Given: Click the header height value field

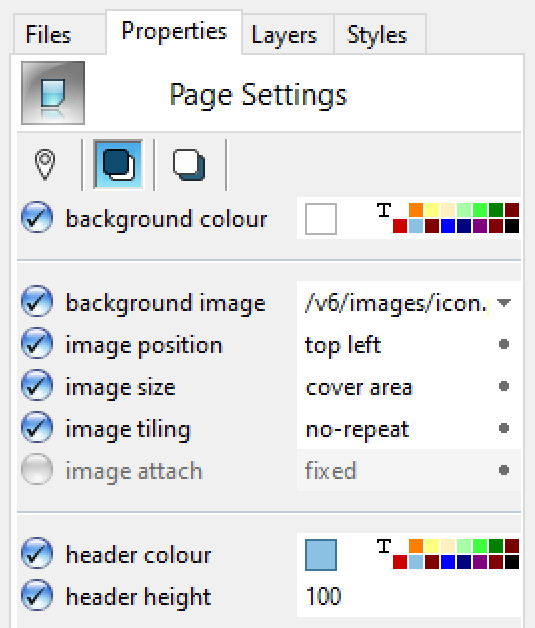Looking at the screenshot, I should (408, 596).
